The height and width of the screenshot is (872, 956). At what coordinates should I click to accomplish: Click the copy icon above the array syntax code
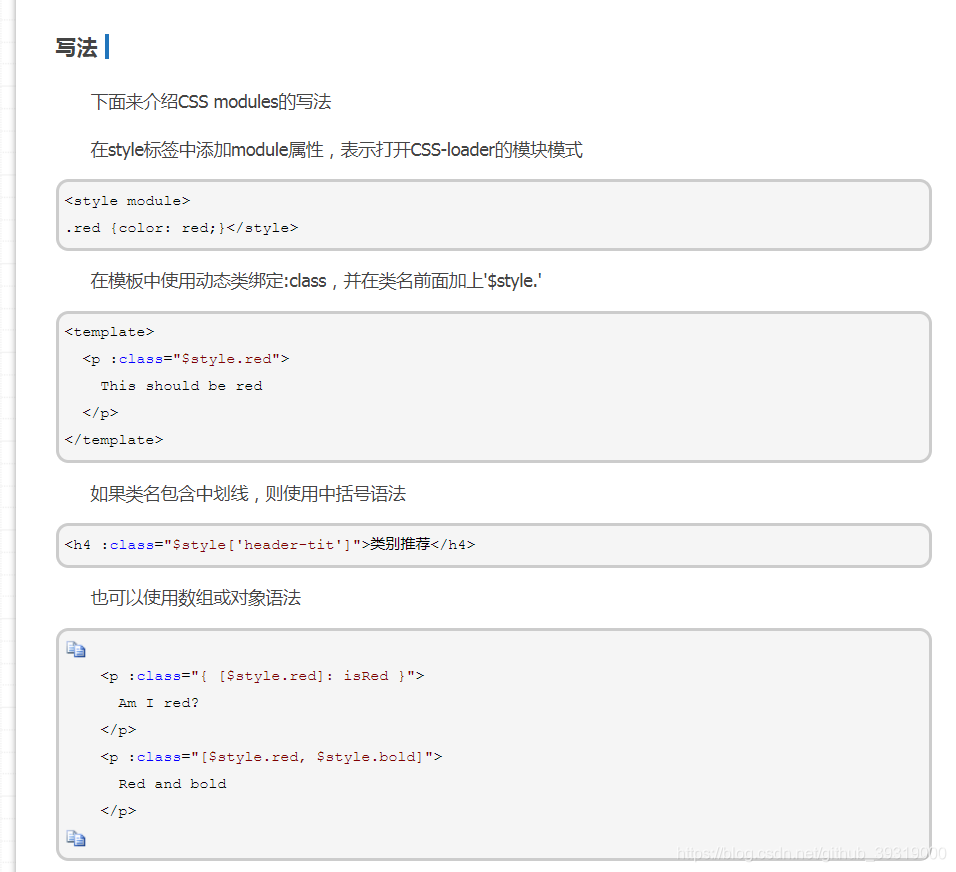[76, 649]
